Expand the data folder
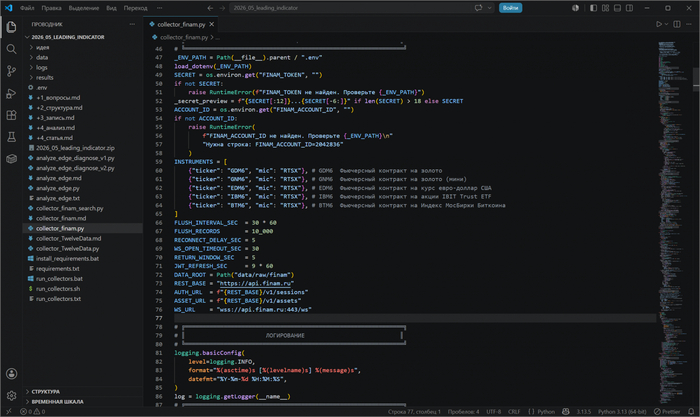This screenshot has width=700, height=417. tap(40, 57)
